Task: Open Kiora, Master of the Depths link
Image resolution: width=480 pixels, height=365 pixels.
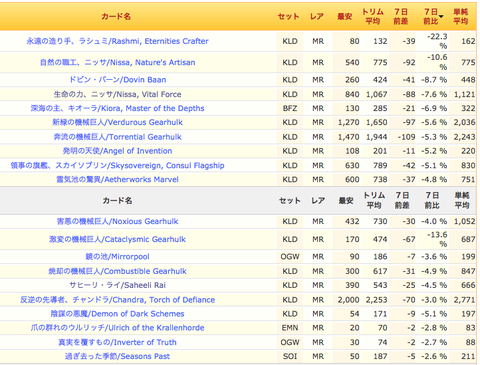Action: pos(117,108)
